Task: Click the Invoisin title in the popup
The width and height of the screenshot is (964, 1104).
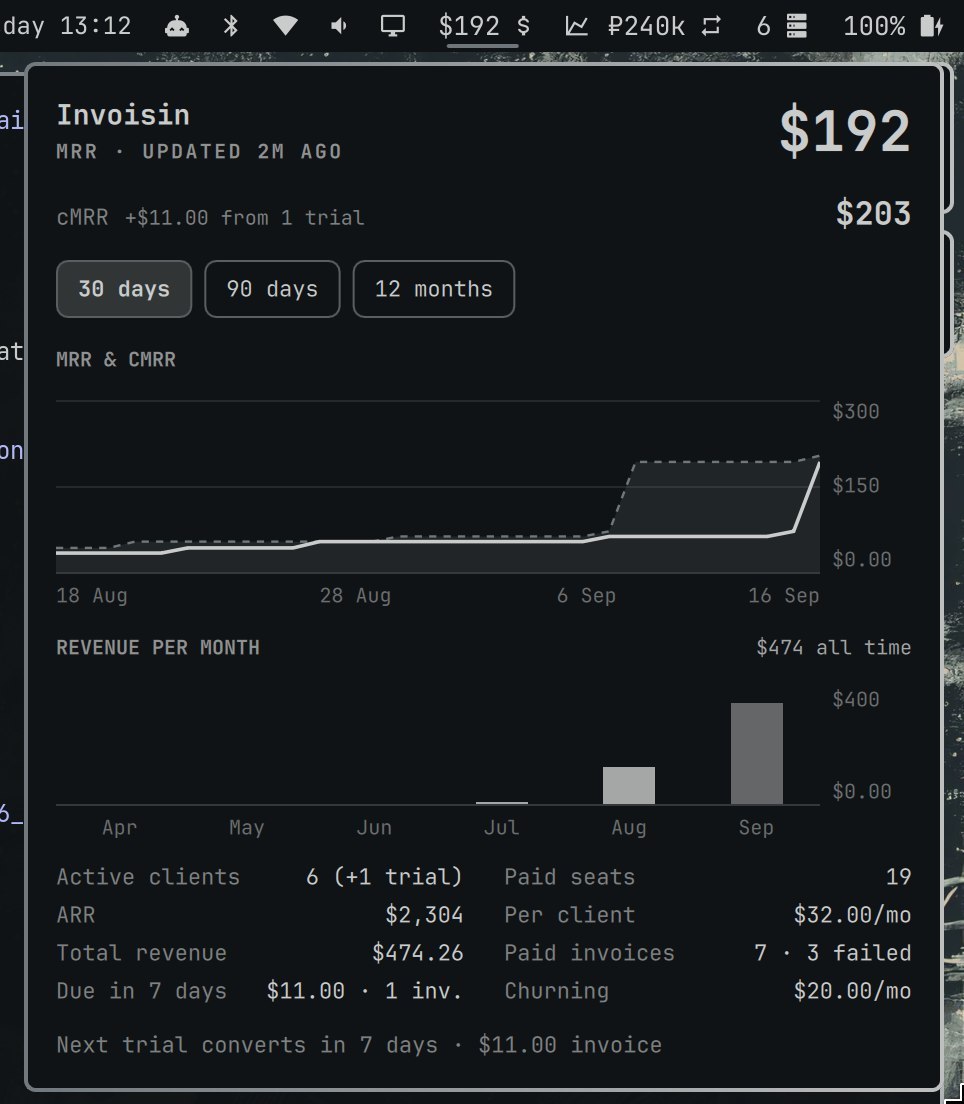Action: click(123, 115)
